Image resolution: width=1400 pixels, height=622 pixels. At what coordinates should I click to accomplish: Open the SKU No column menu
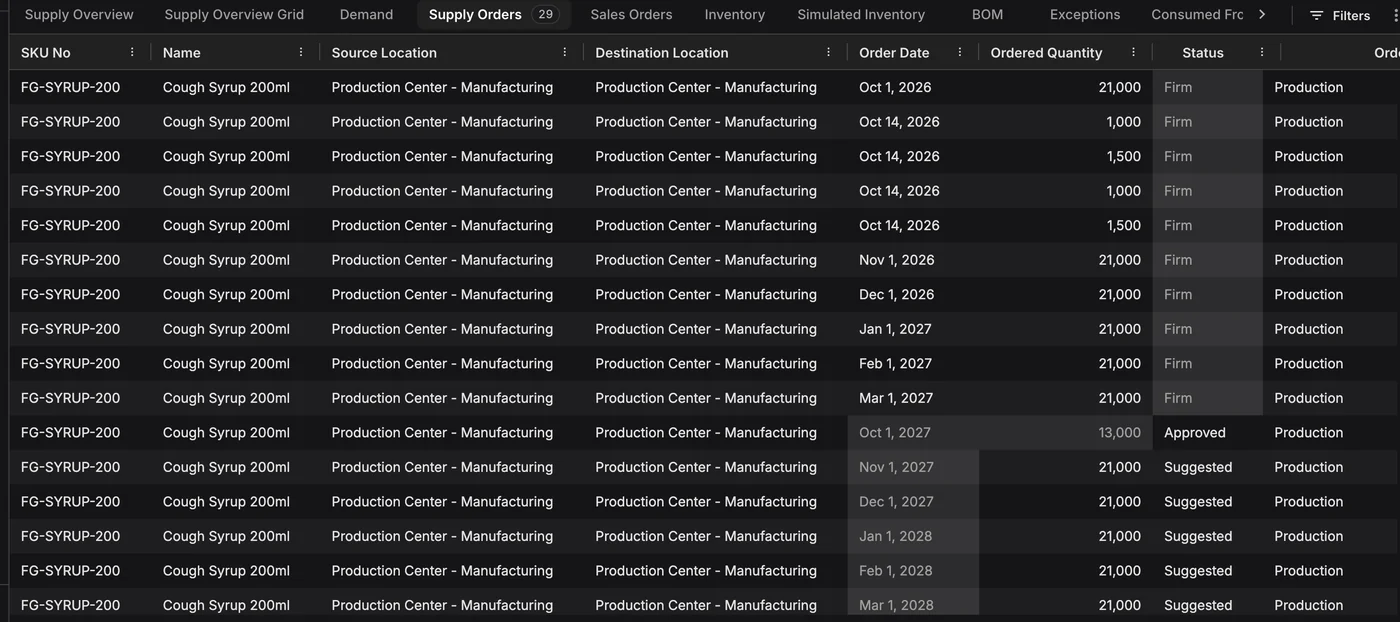(x=132, y=52)
